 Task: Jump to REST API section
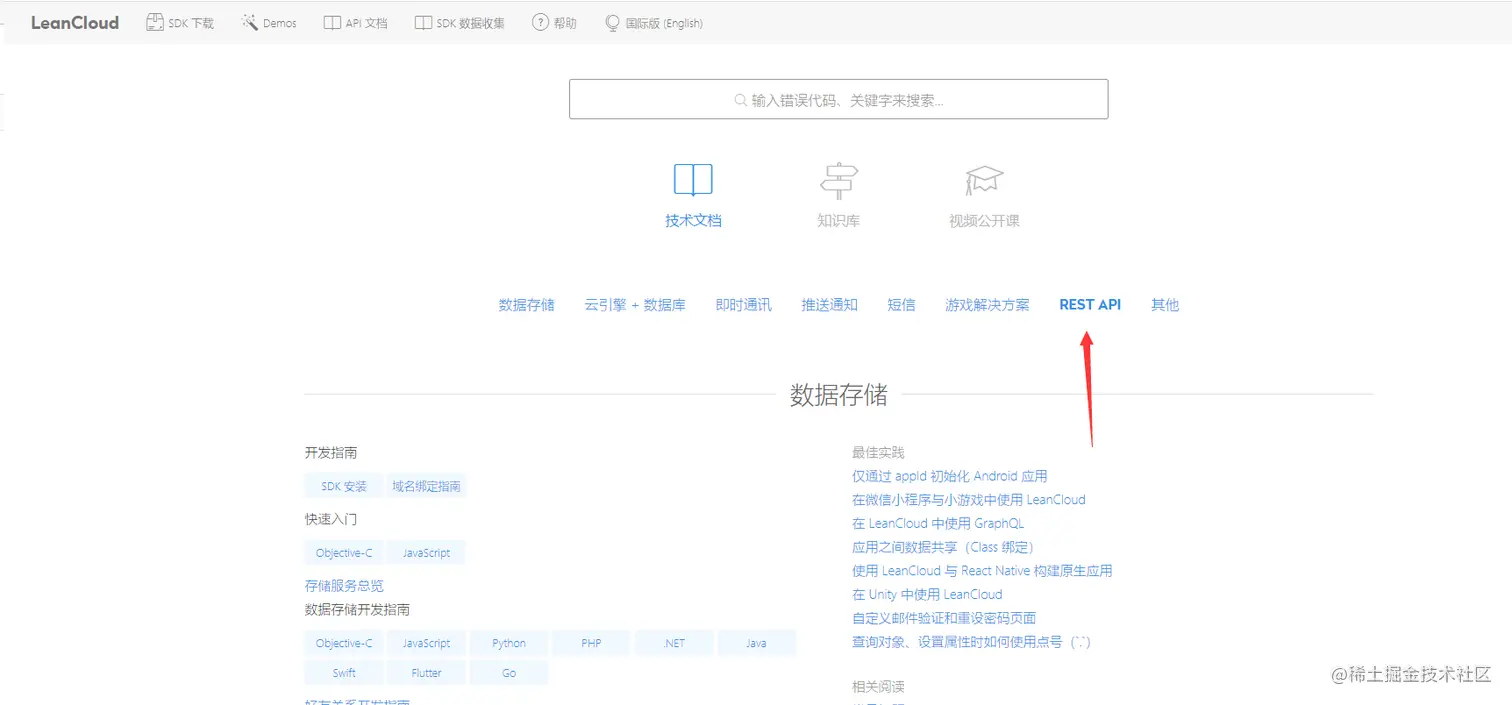1090,305
